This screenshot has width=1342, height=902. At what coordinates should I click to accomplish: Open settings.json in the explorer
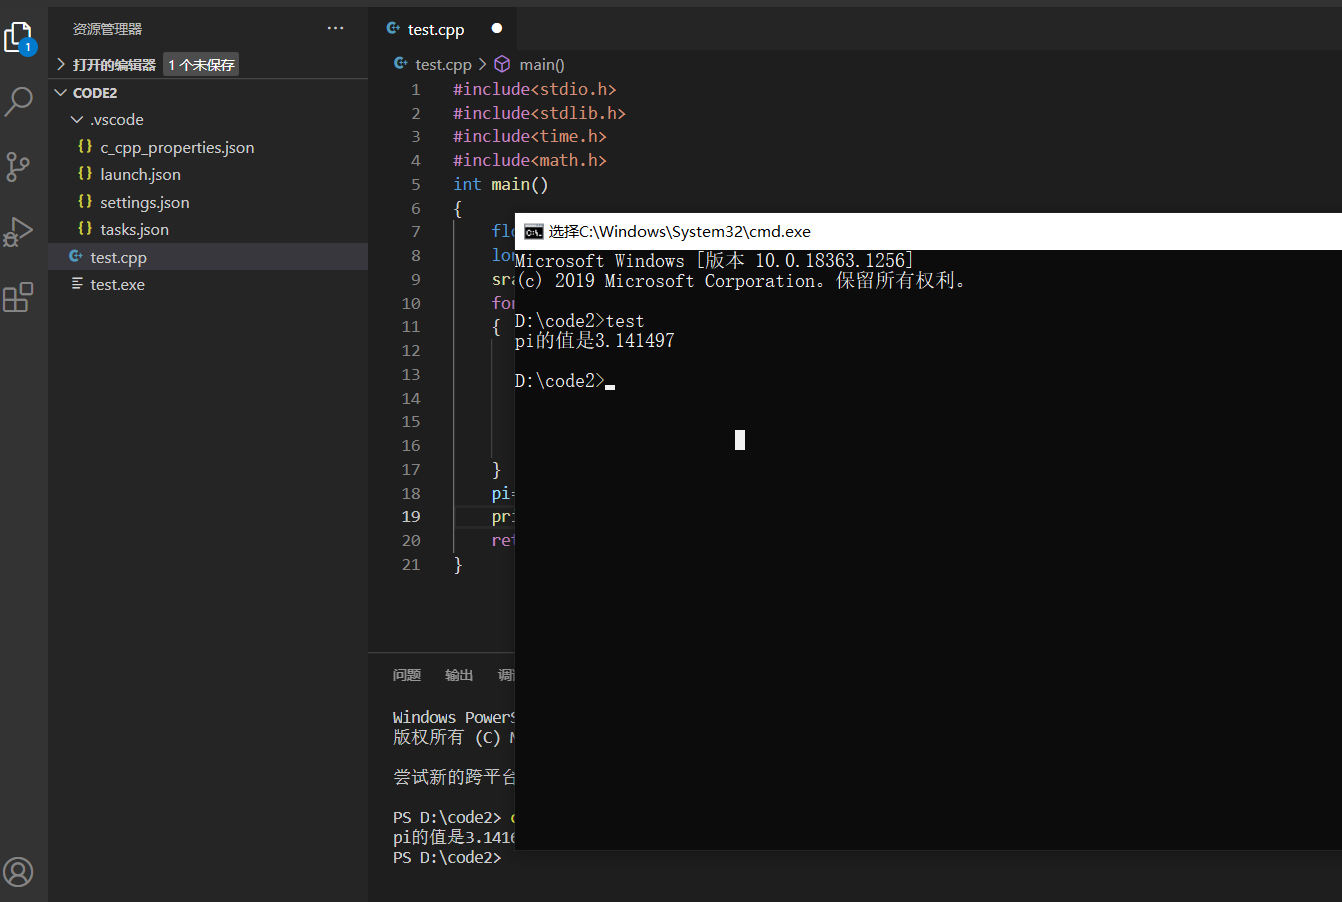coord(144,202)
